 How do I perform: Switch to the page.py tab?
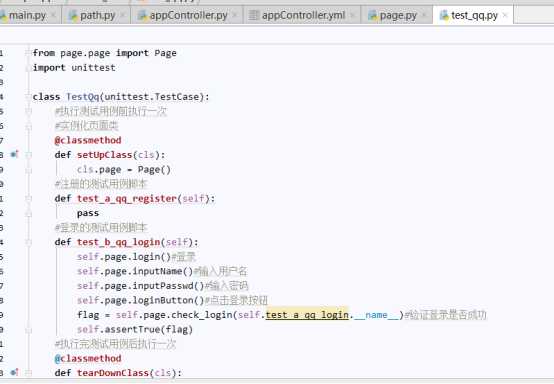(398, 15)
